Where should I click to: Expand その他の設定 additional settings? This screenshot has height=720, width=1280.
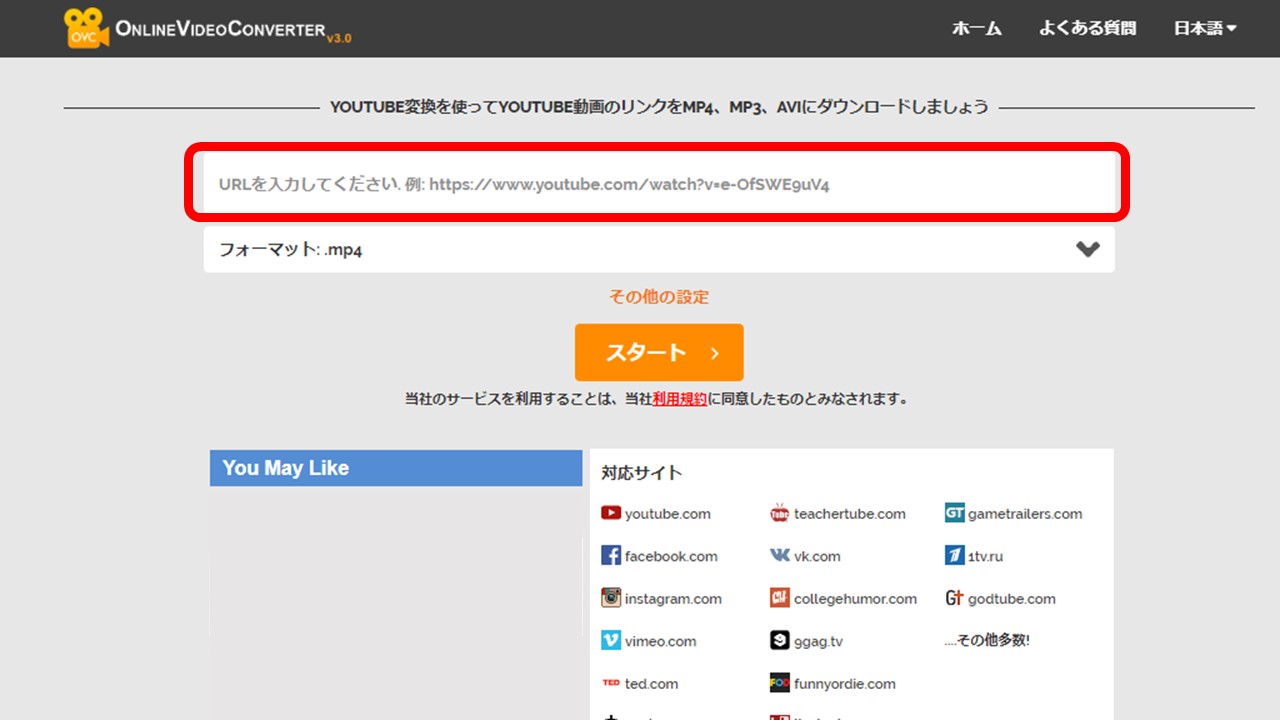coord(659,297)
